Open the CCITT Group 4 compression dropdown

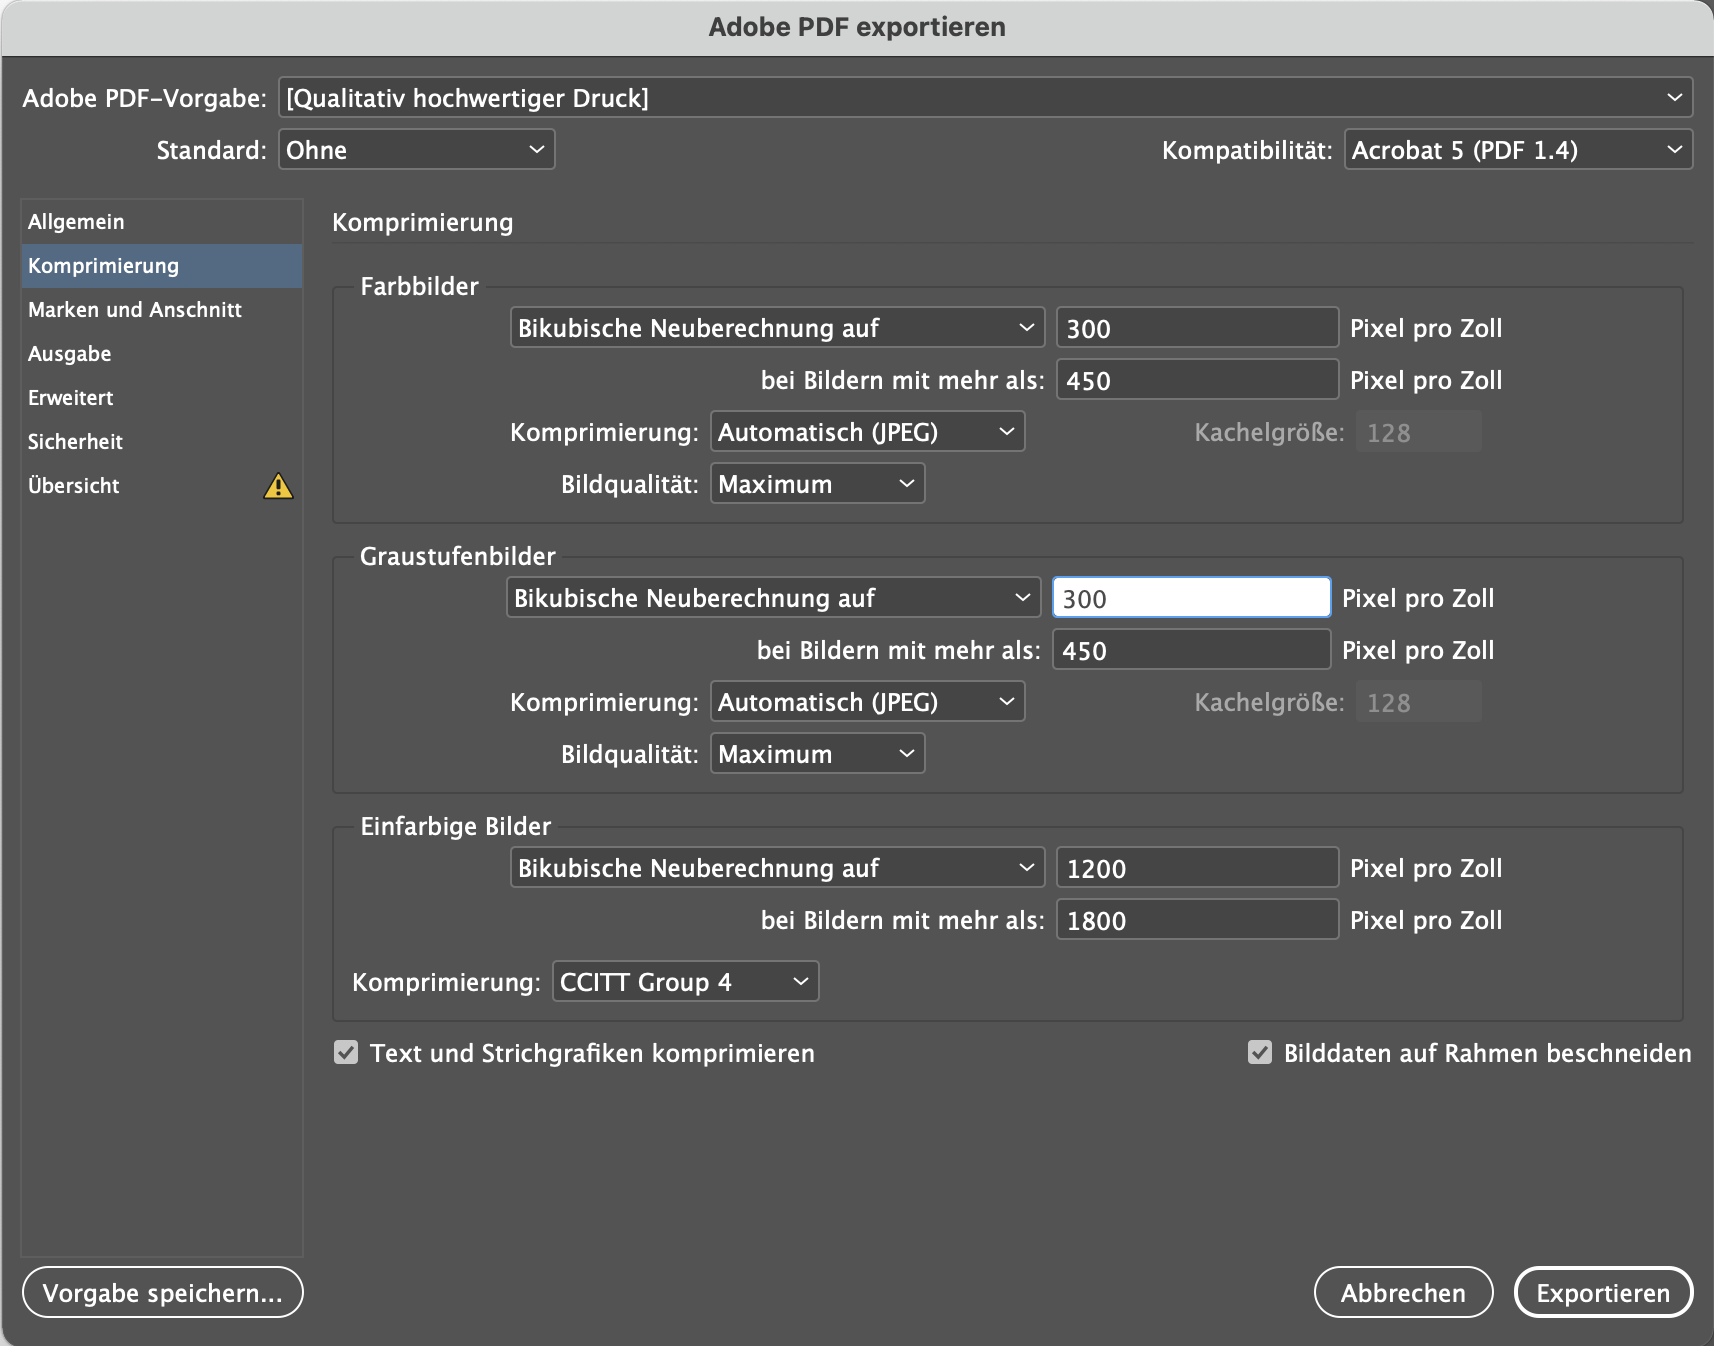click(685, 982)
